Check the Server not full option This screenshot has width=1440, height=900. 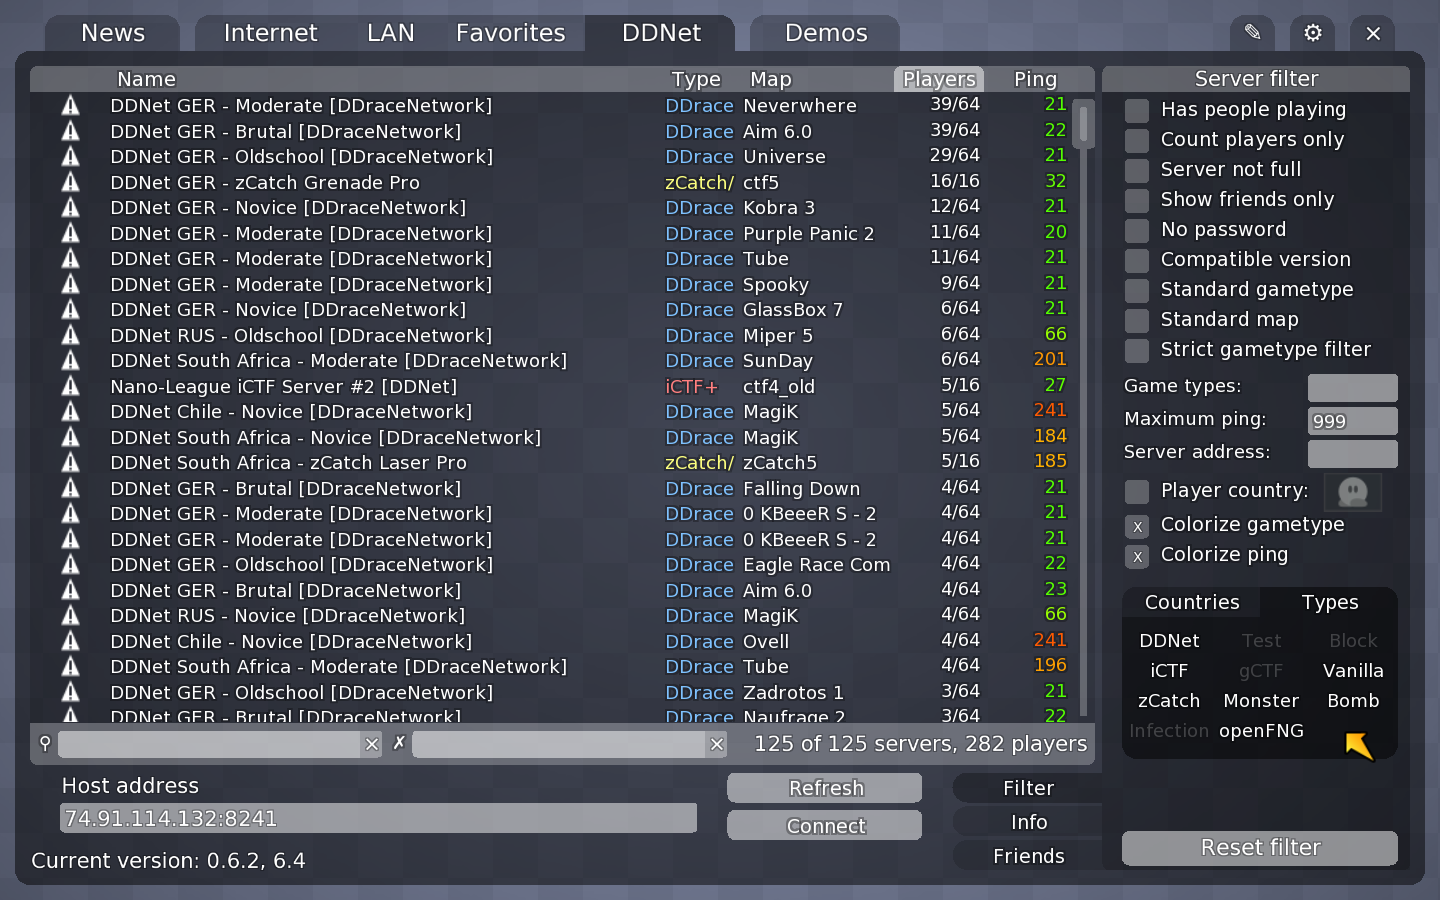(x=1137, y=170)
